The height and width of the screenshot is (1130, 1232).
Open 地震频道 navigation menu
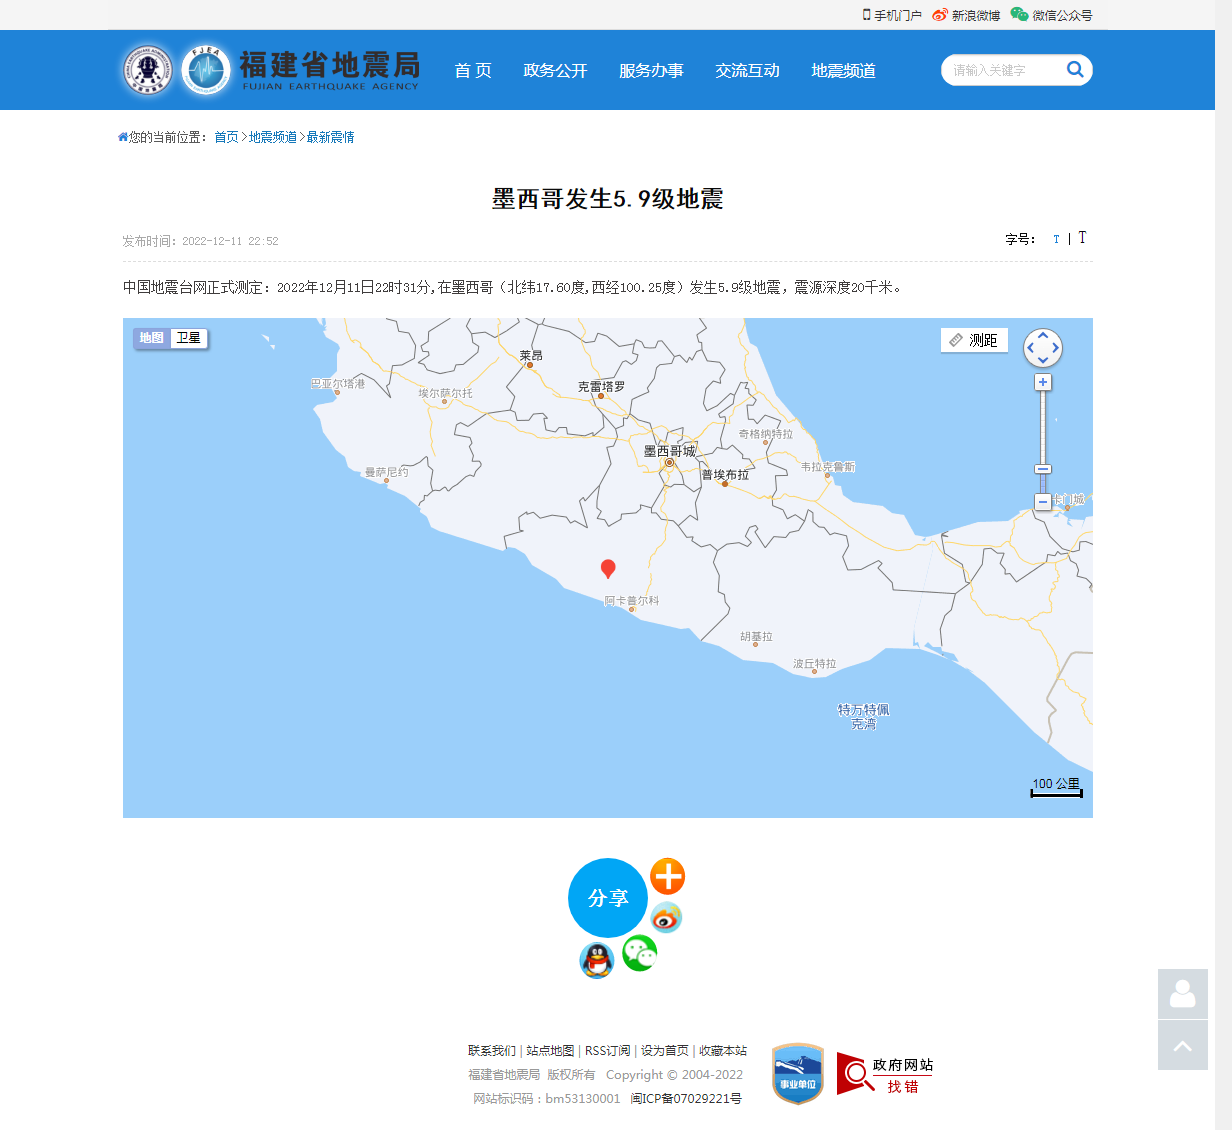pyautogui.click(x=843, y=71)
